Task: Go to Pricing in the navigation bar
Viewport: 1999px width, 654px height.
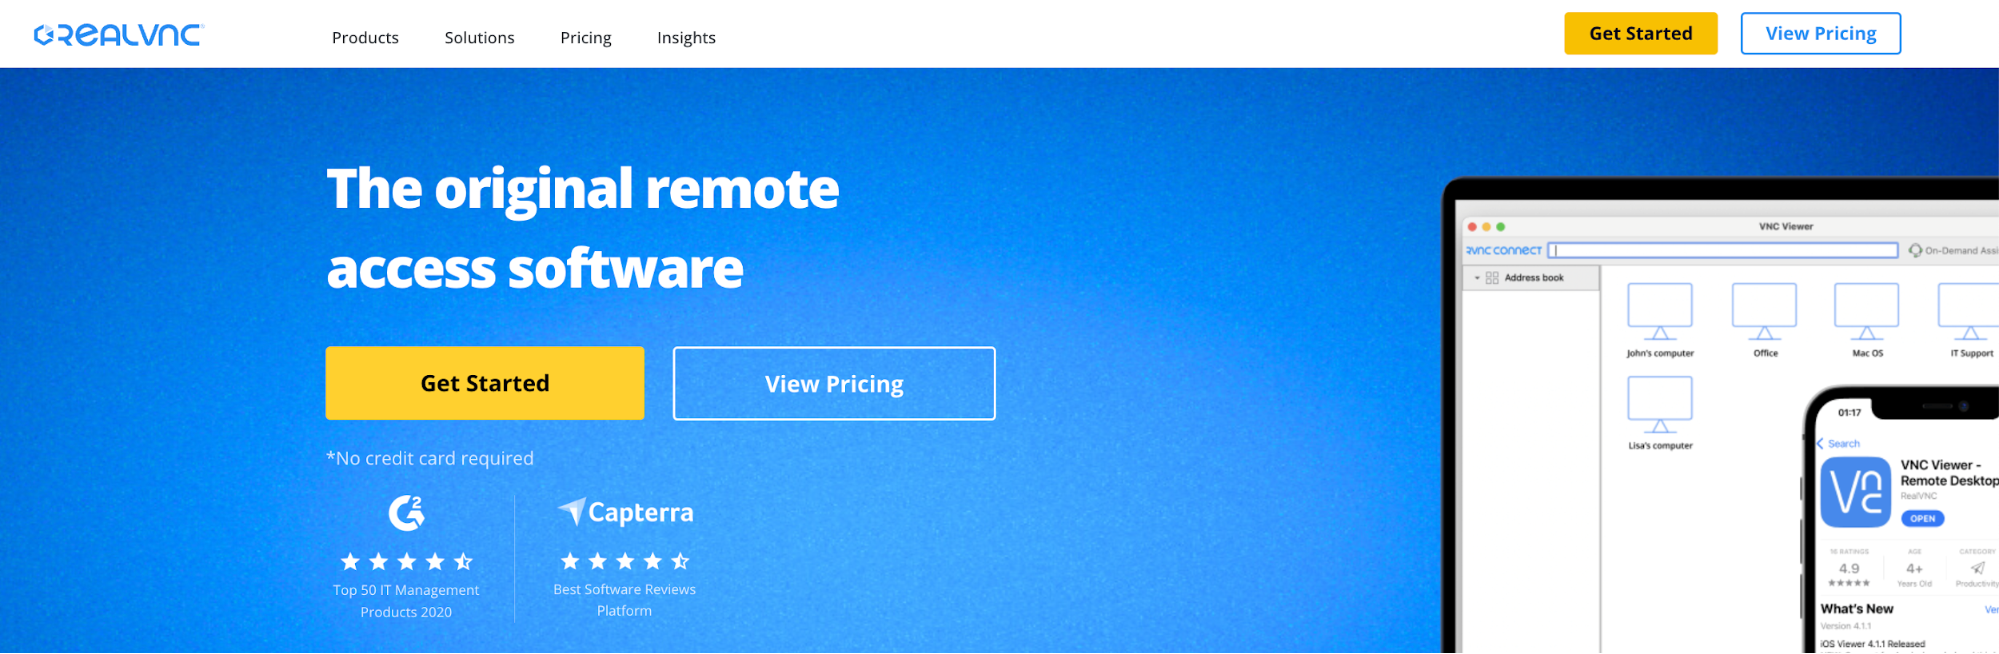Action: (586, 37)
